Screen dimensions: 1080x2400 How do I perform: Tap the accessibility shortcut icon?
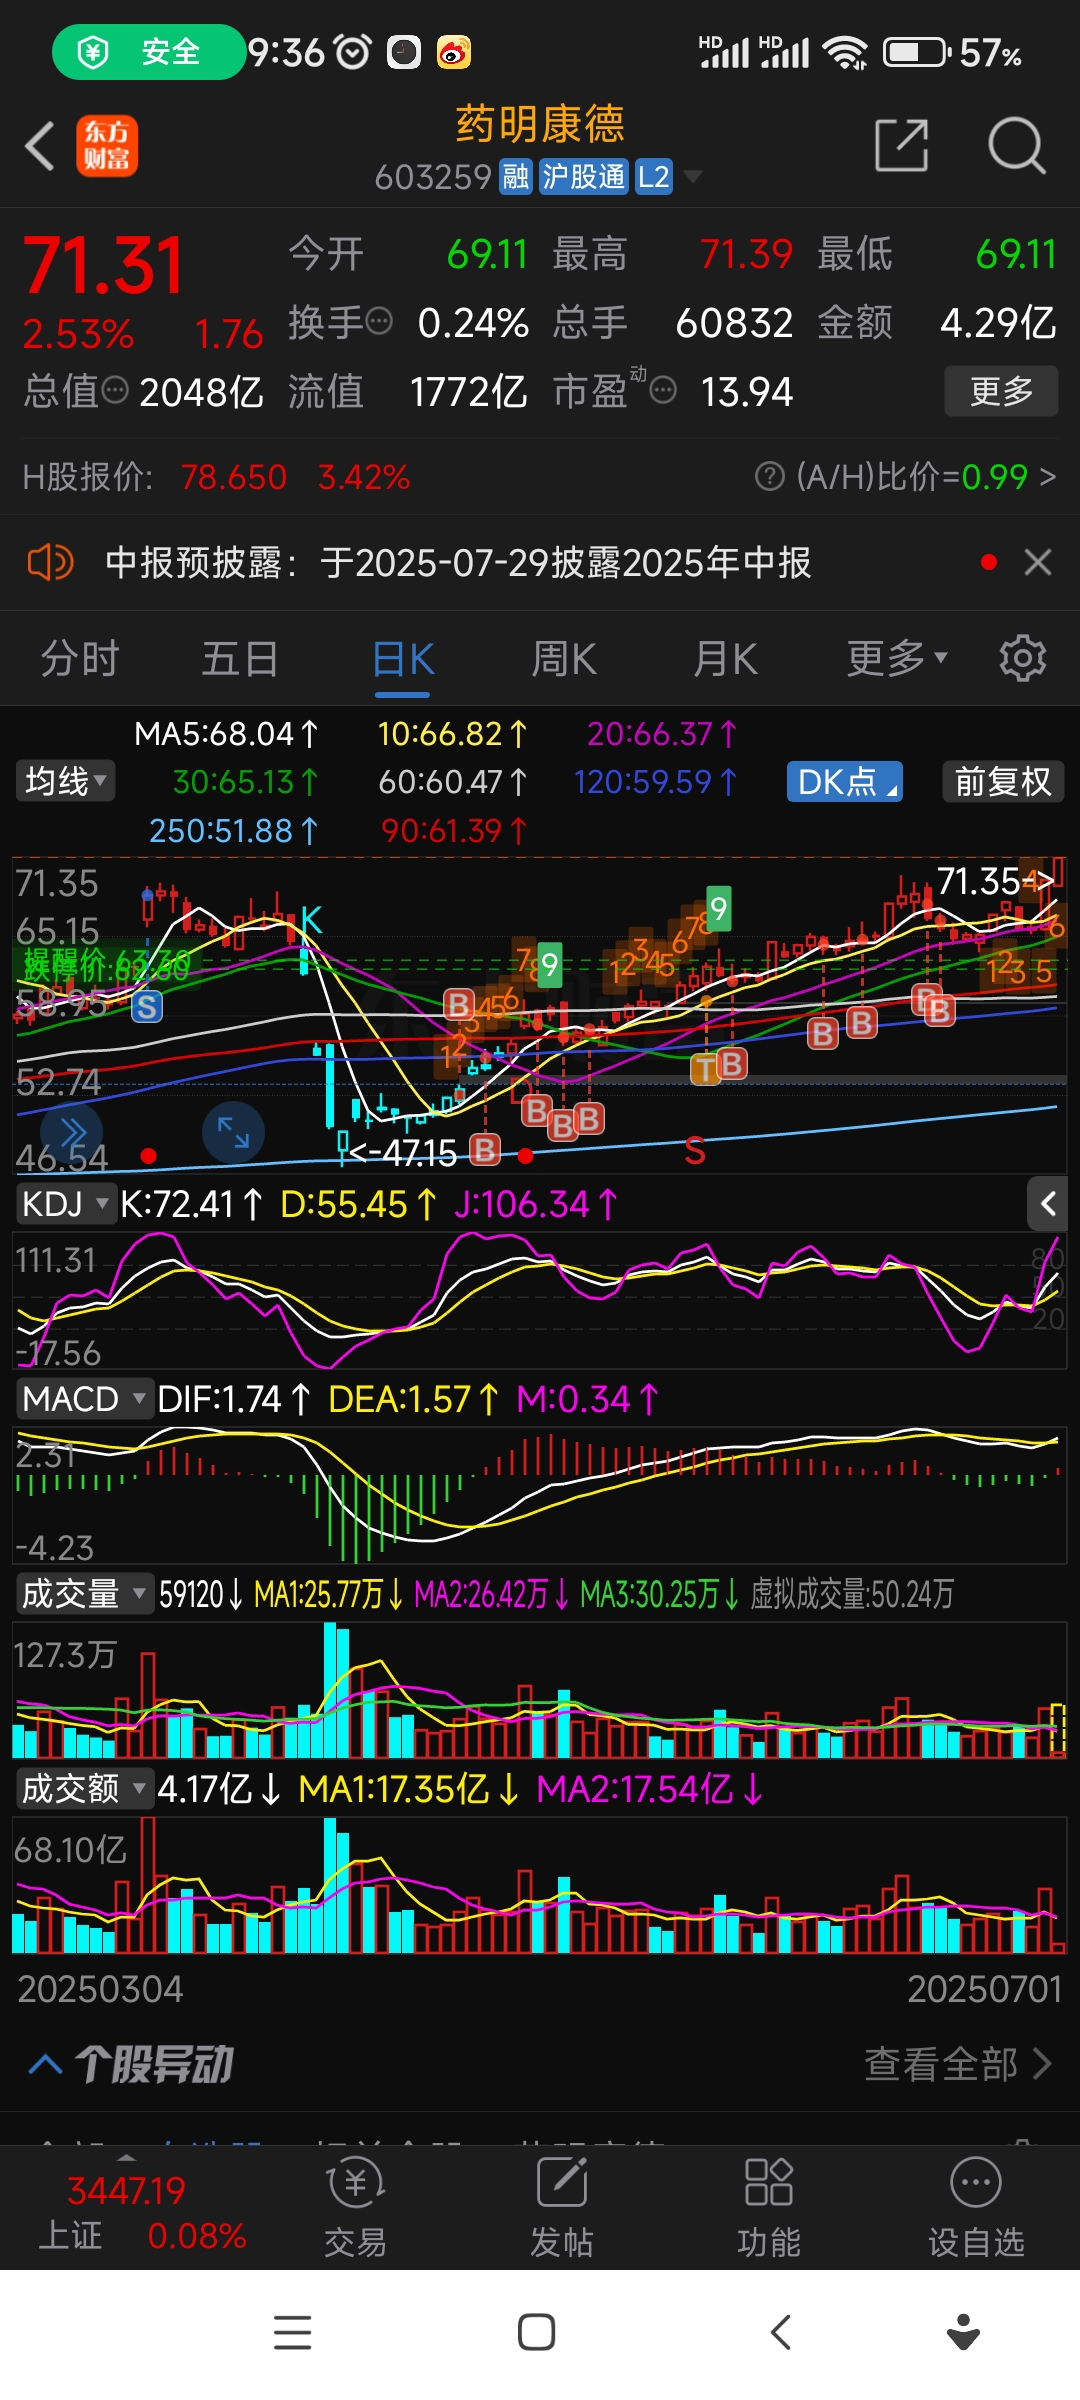[963, 2332]
